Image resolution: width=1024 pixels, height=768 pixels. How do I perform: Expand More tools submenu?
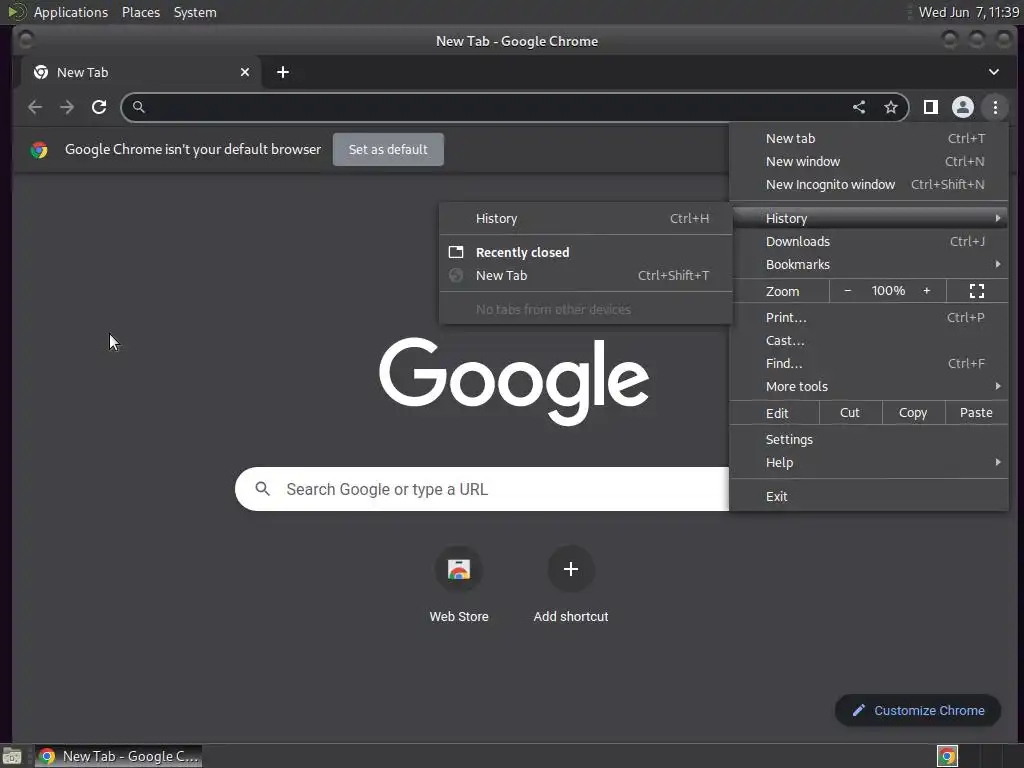point(869,387)
